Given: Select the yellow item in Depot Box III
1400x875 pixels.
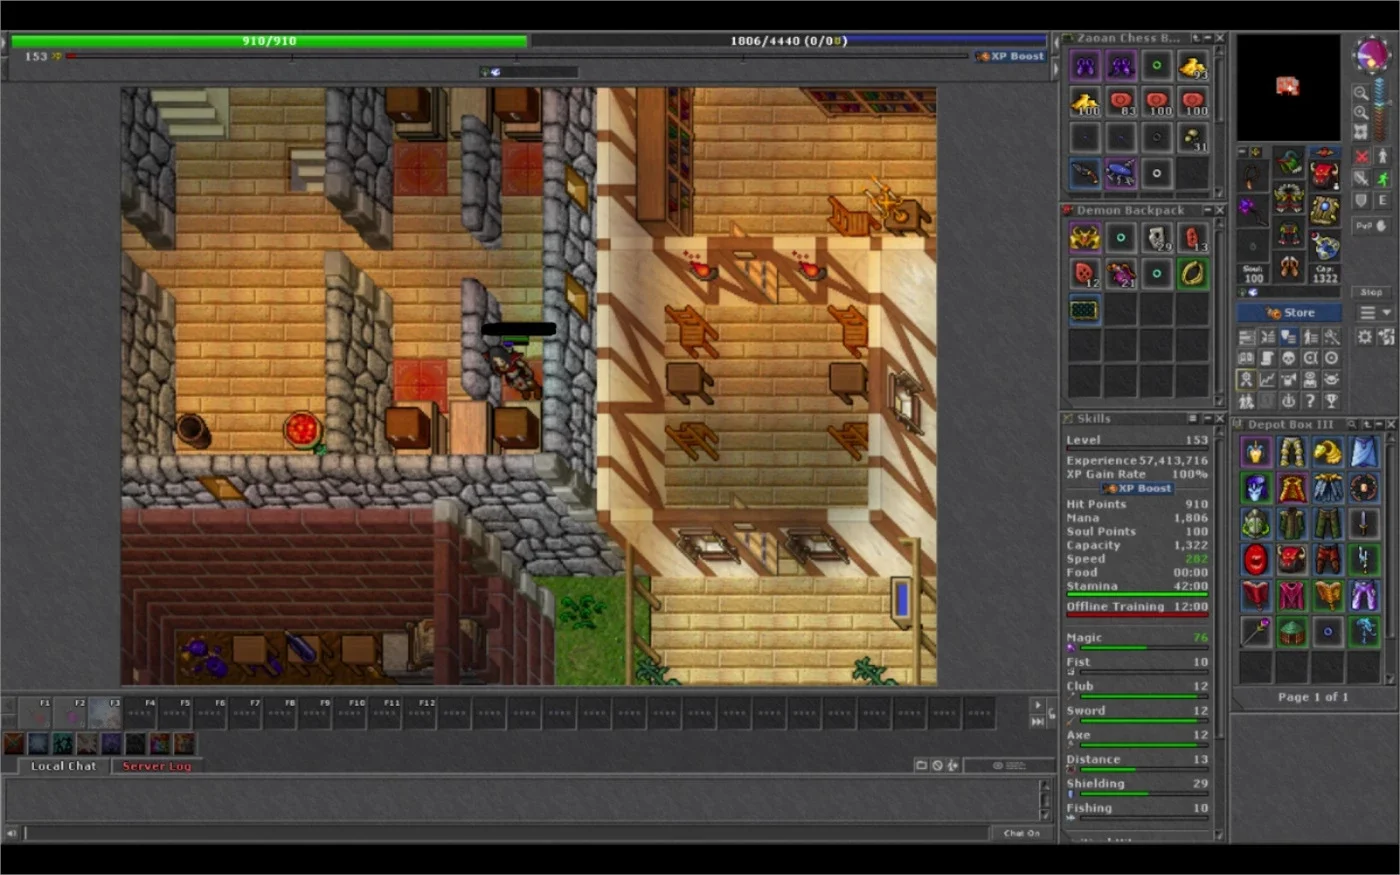Looking at the screenshot, I should point(1328,451).
